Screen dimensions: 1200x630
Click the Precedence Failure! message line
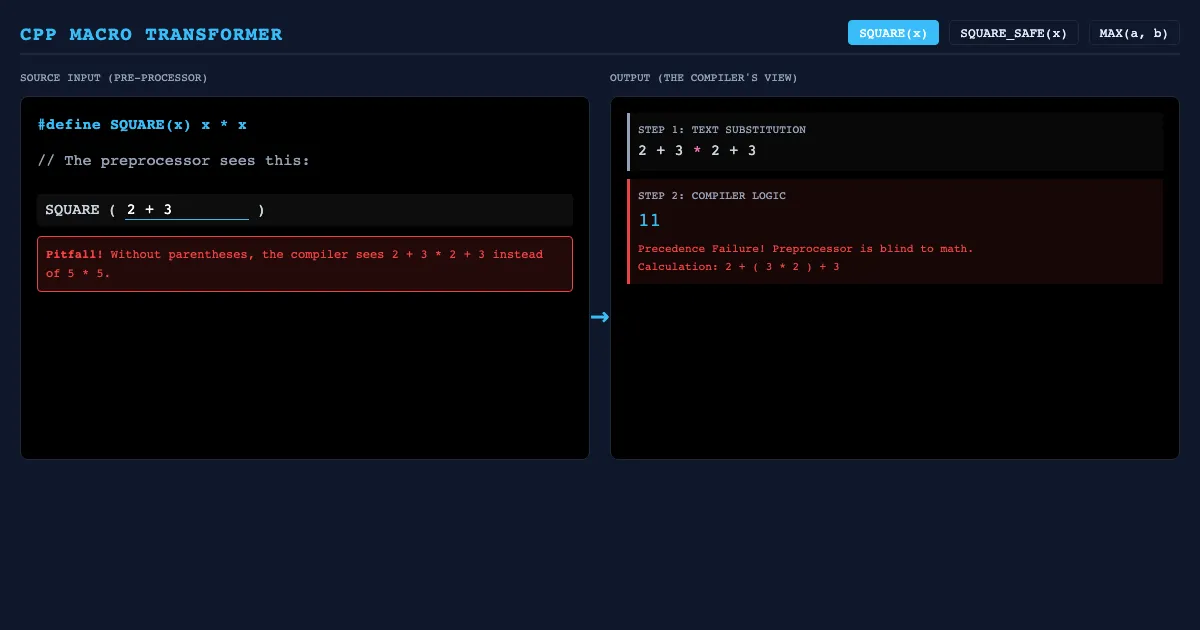tap(806, 249)
